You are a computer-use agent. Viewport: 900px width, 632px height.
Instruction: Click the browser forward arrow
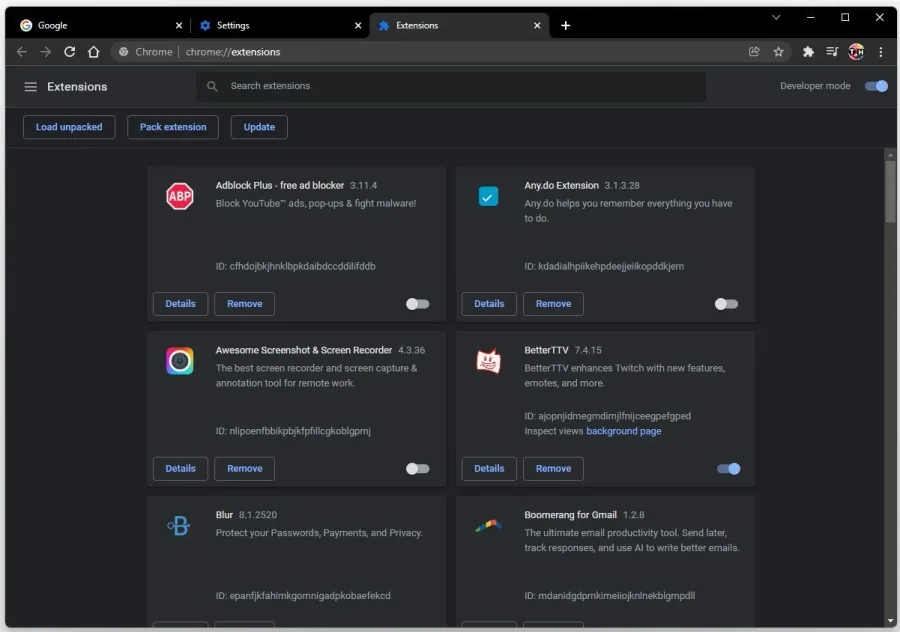point(45,52)
